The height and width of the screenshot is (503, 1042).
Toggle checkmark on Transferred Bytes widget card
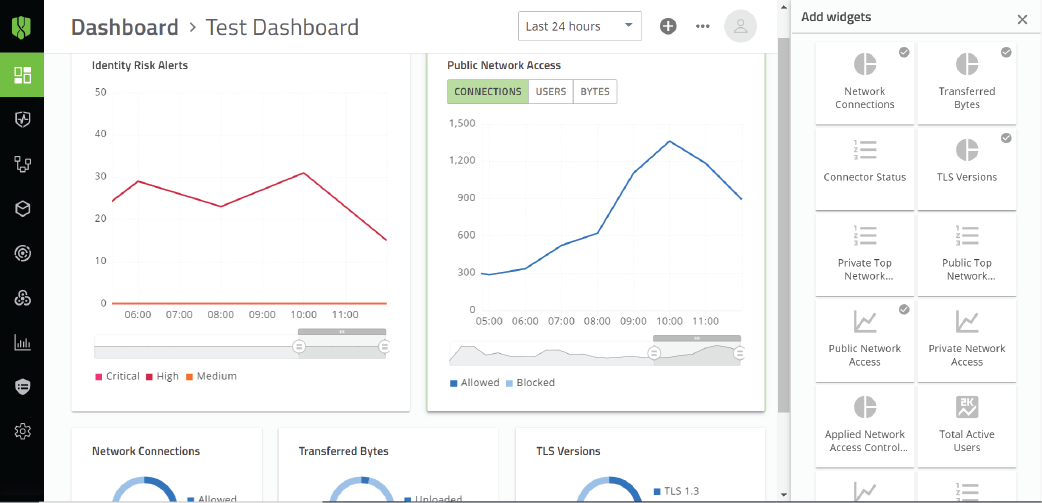[1006, 52]
